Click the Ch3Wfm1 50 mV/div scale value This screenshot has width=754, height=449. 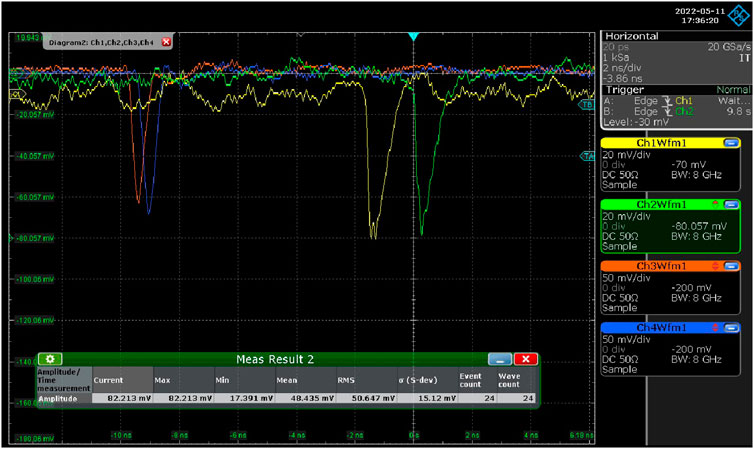pos(626,278)
